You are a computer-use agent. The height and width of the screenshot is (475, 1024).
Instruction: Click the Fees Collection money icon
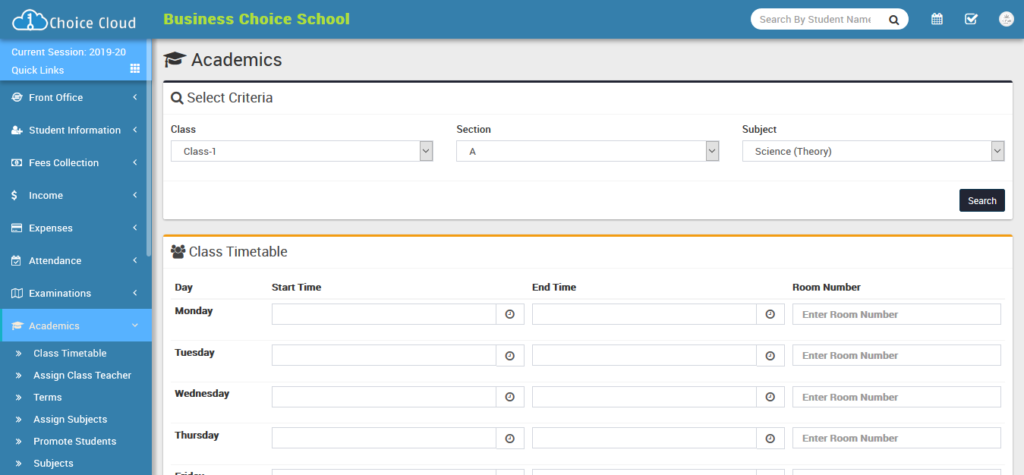pos(17,163)
